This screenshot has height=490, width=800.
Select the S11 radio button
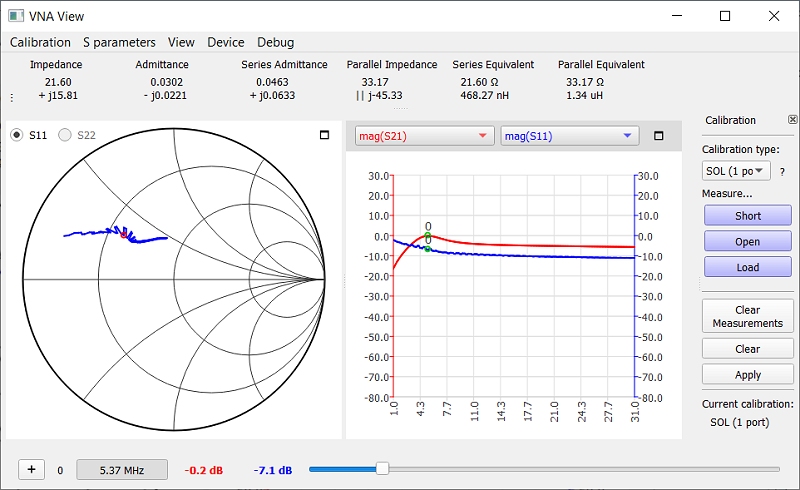(x=17, y=135)
